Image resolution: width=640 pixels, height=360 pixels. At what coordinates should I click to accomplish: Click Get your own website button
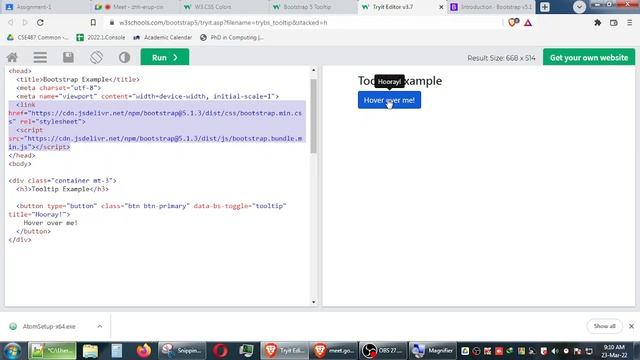point(589,58)
